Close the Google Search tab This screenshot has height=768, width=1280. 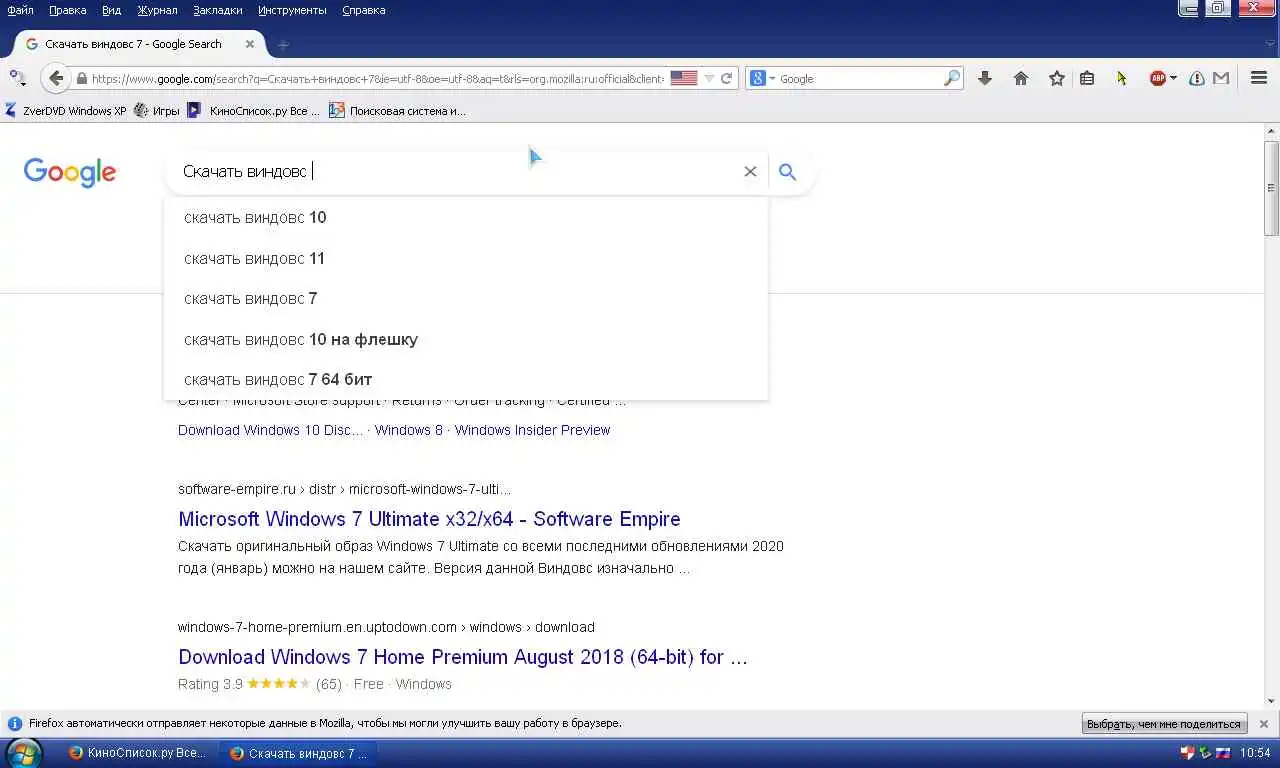click(x=250, y=44)
